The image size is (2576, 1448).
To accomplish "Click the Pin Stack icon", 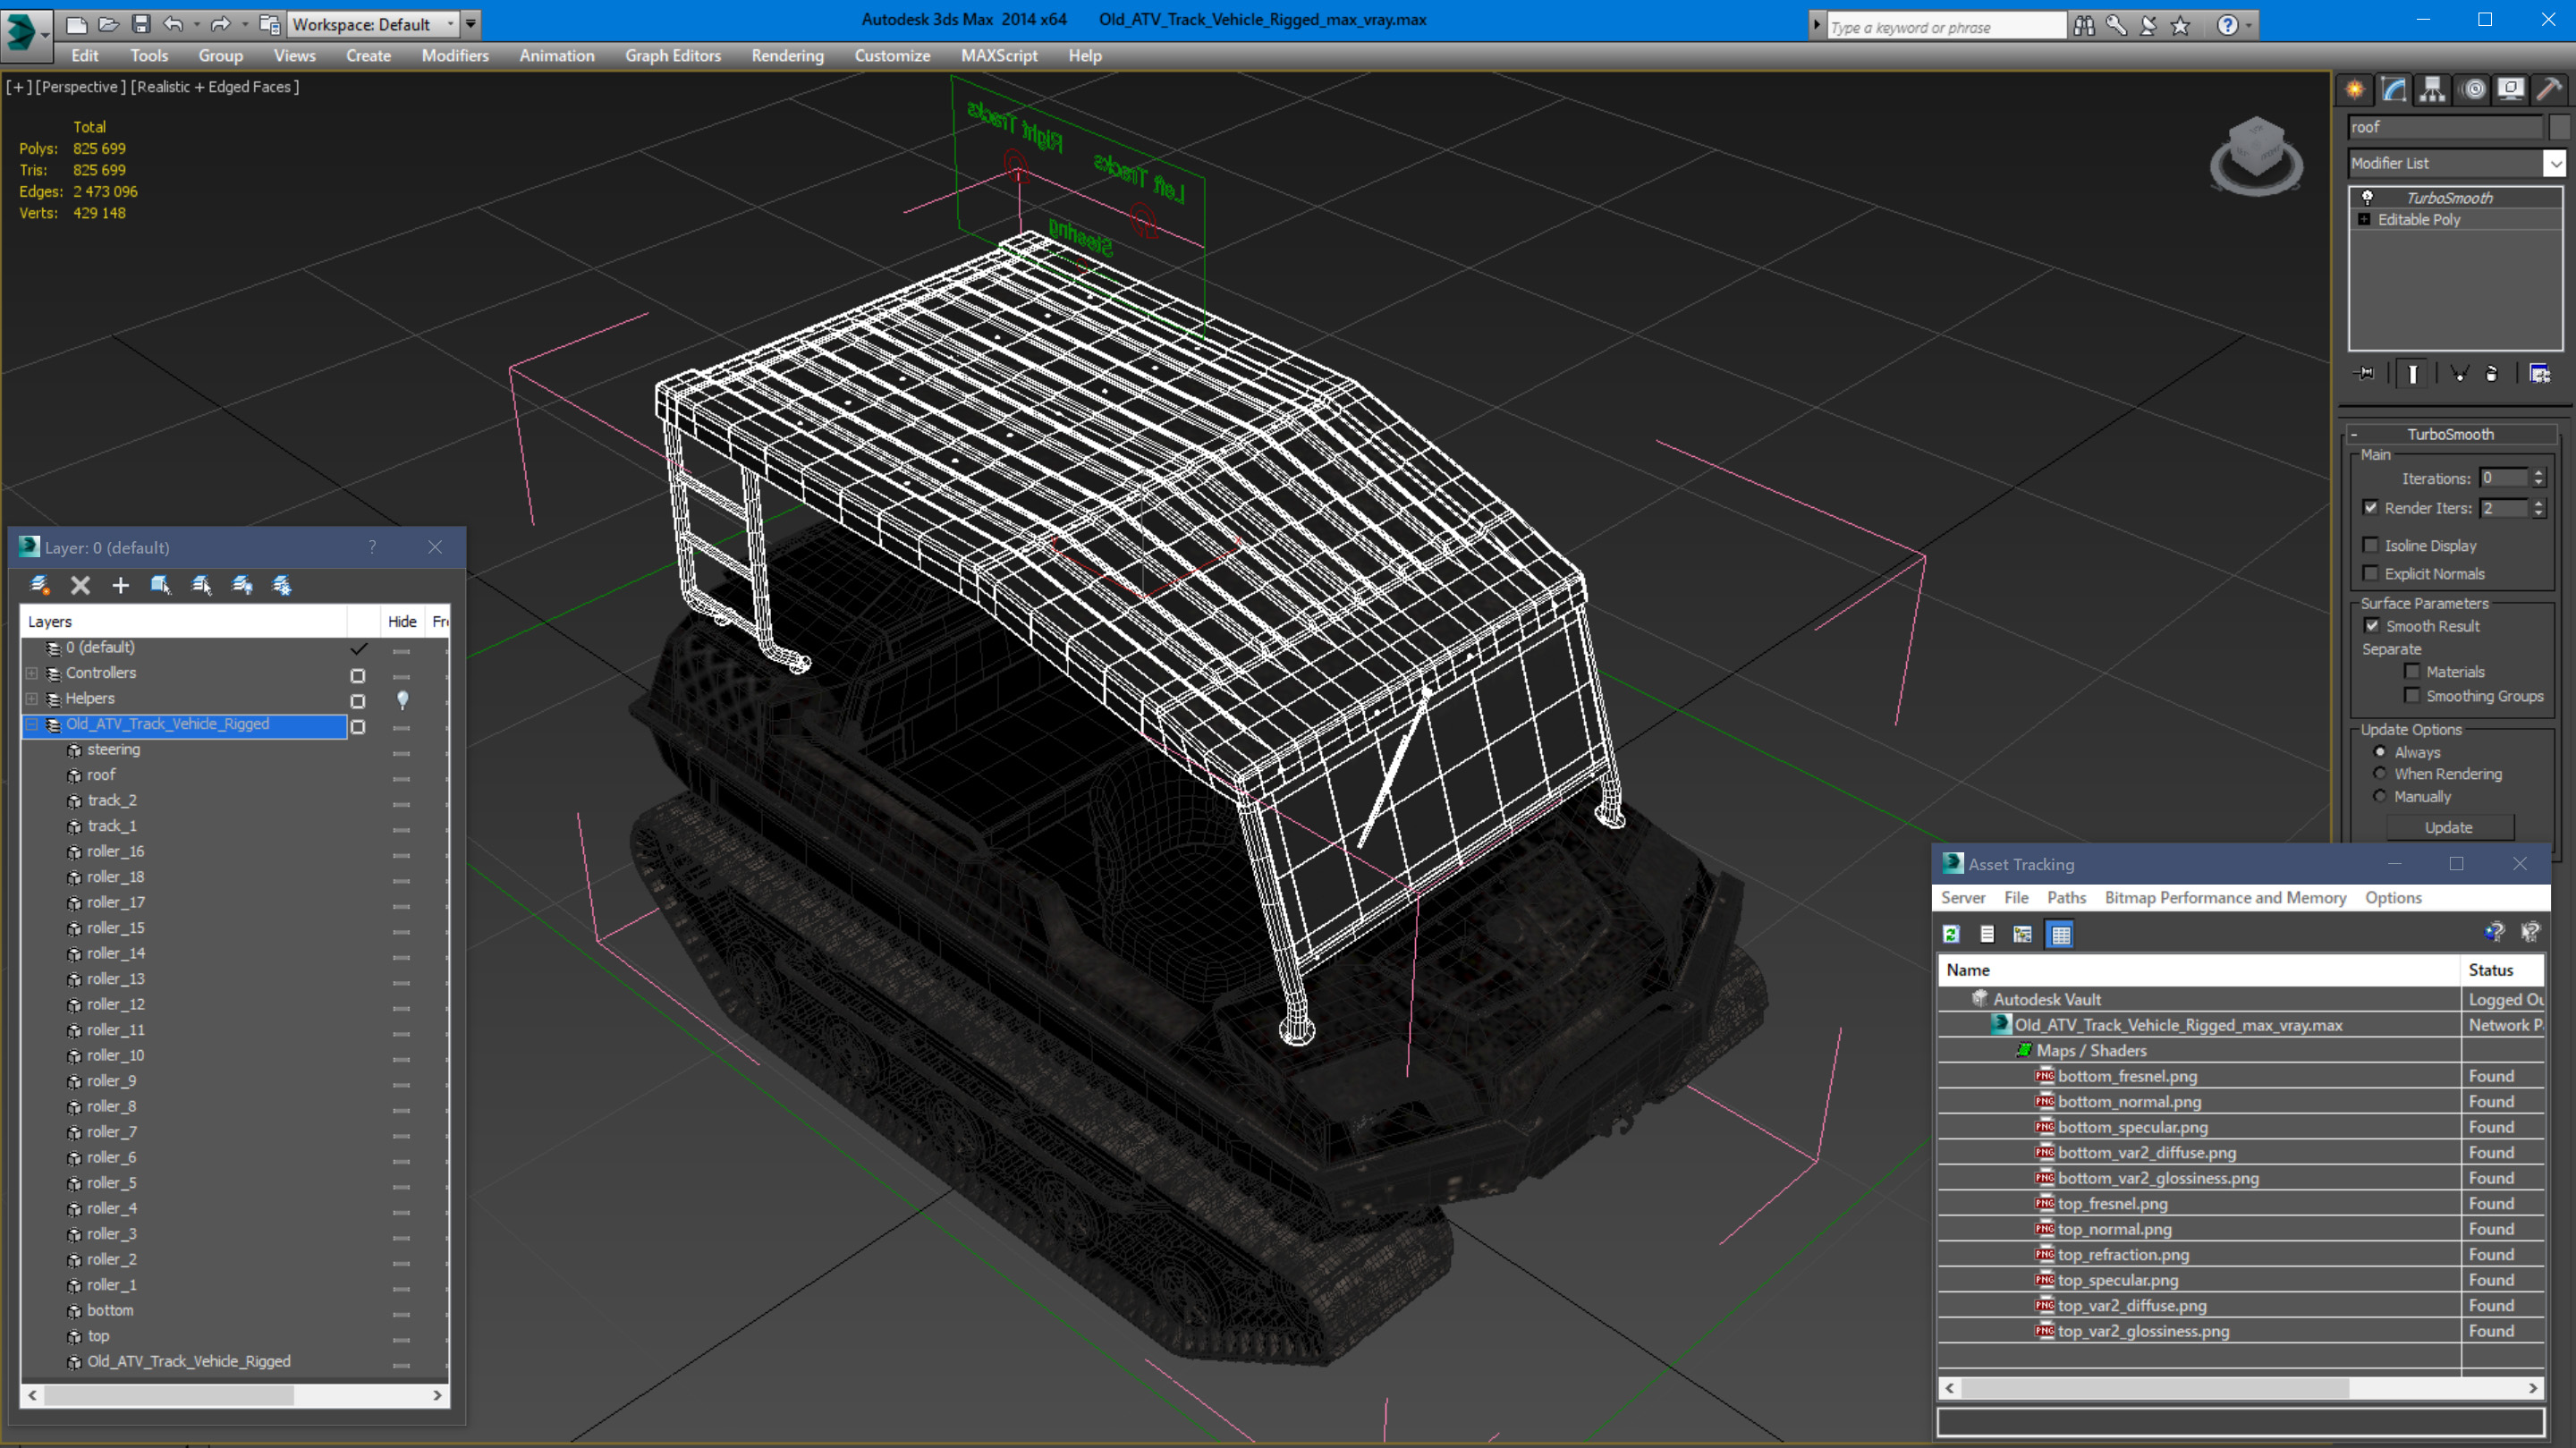I will (2365, 373).
